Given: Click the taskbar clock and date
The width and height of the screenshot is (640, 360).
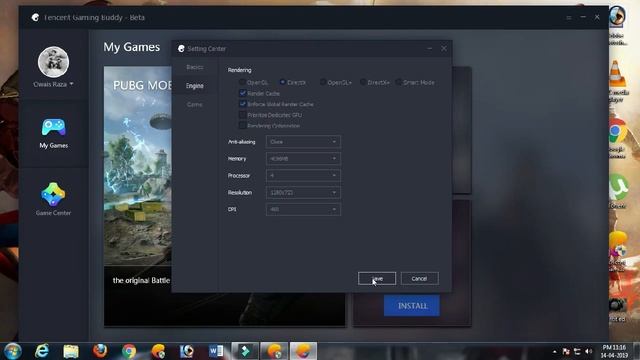Looking at the screenshot, I should (614, 351).
